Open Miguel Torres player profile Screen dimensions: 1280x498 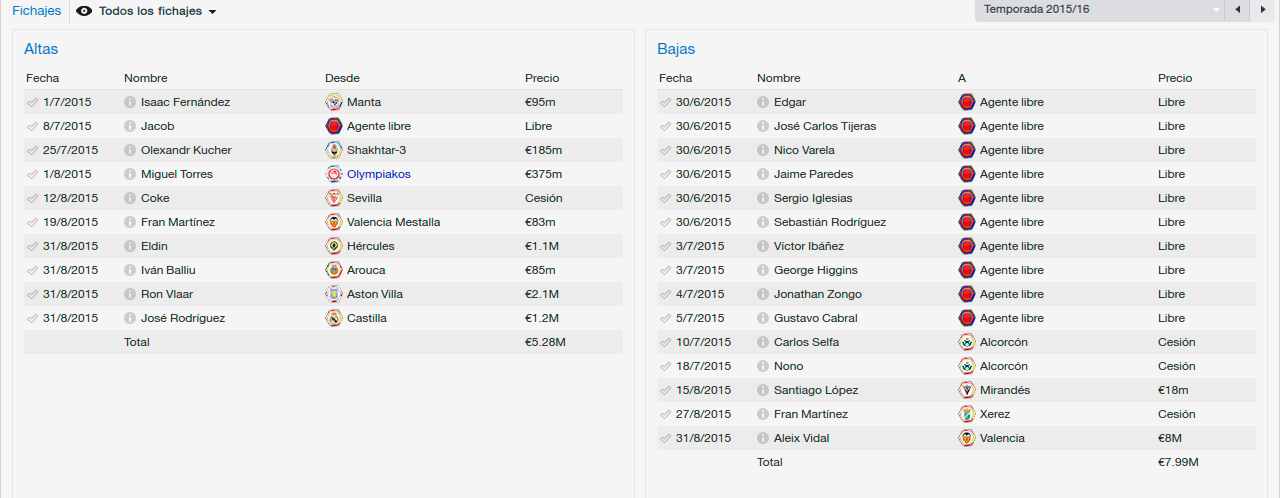[x=177, y=174]
